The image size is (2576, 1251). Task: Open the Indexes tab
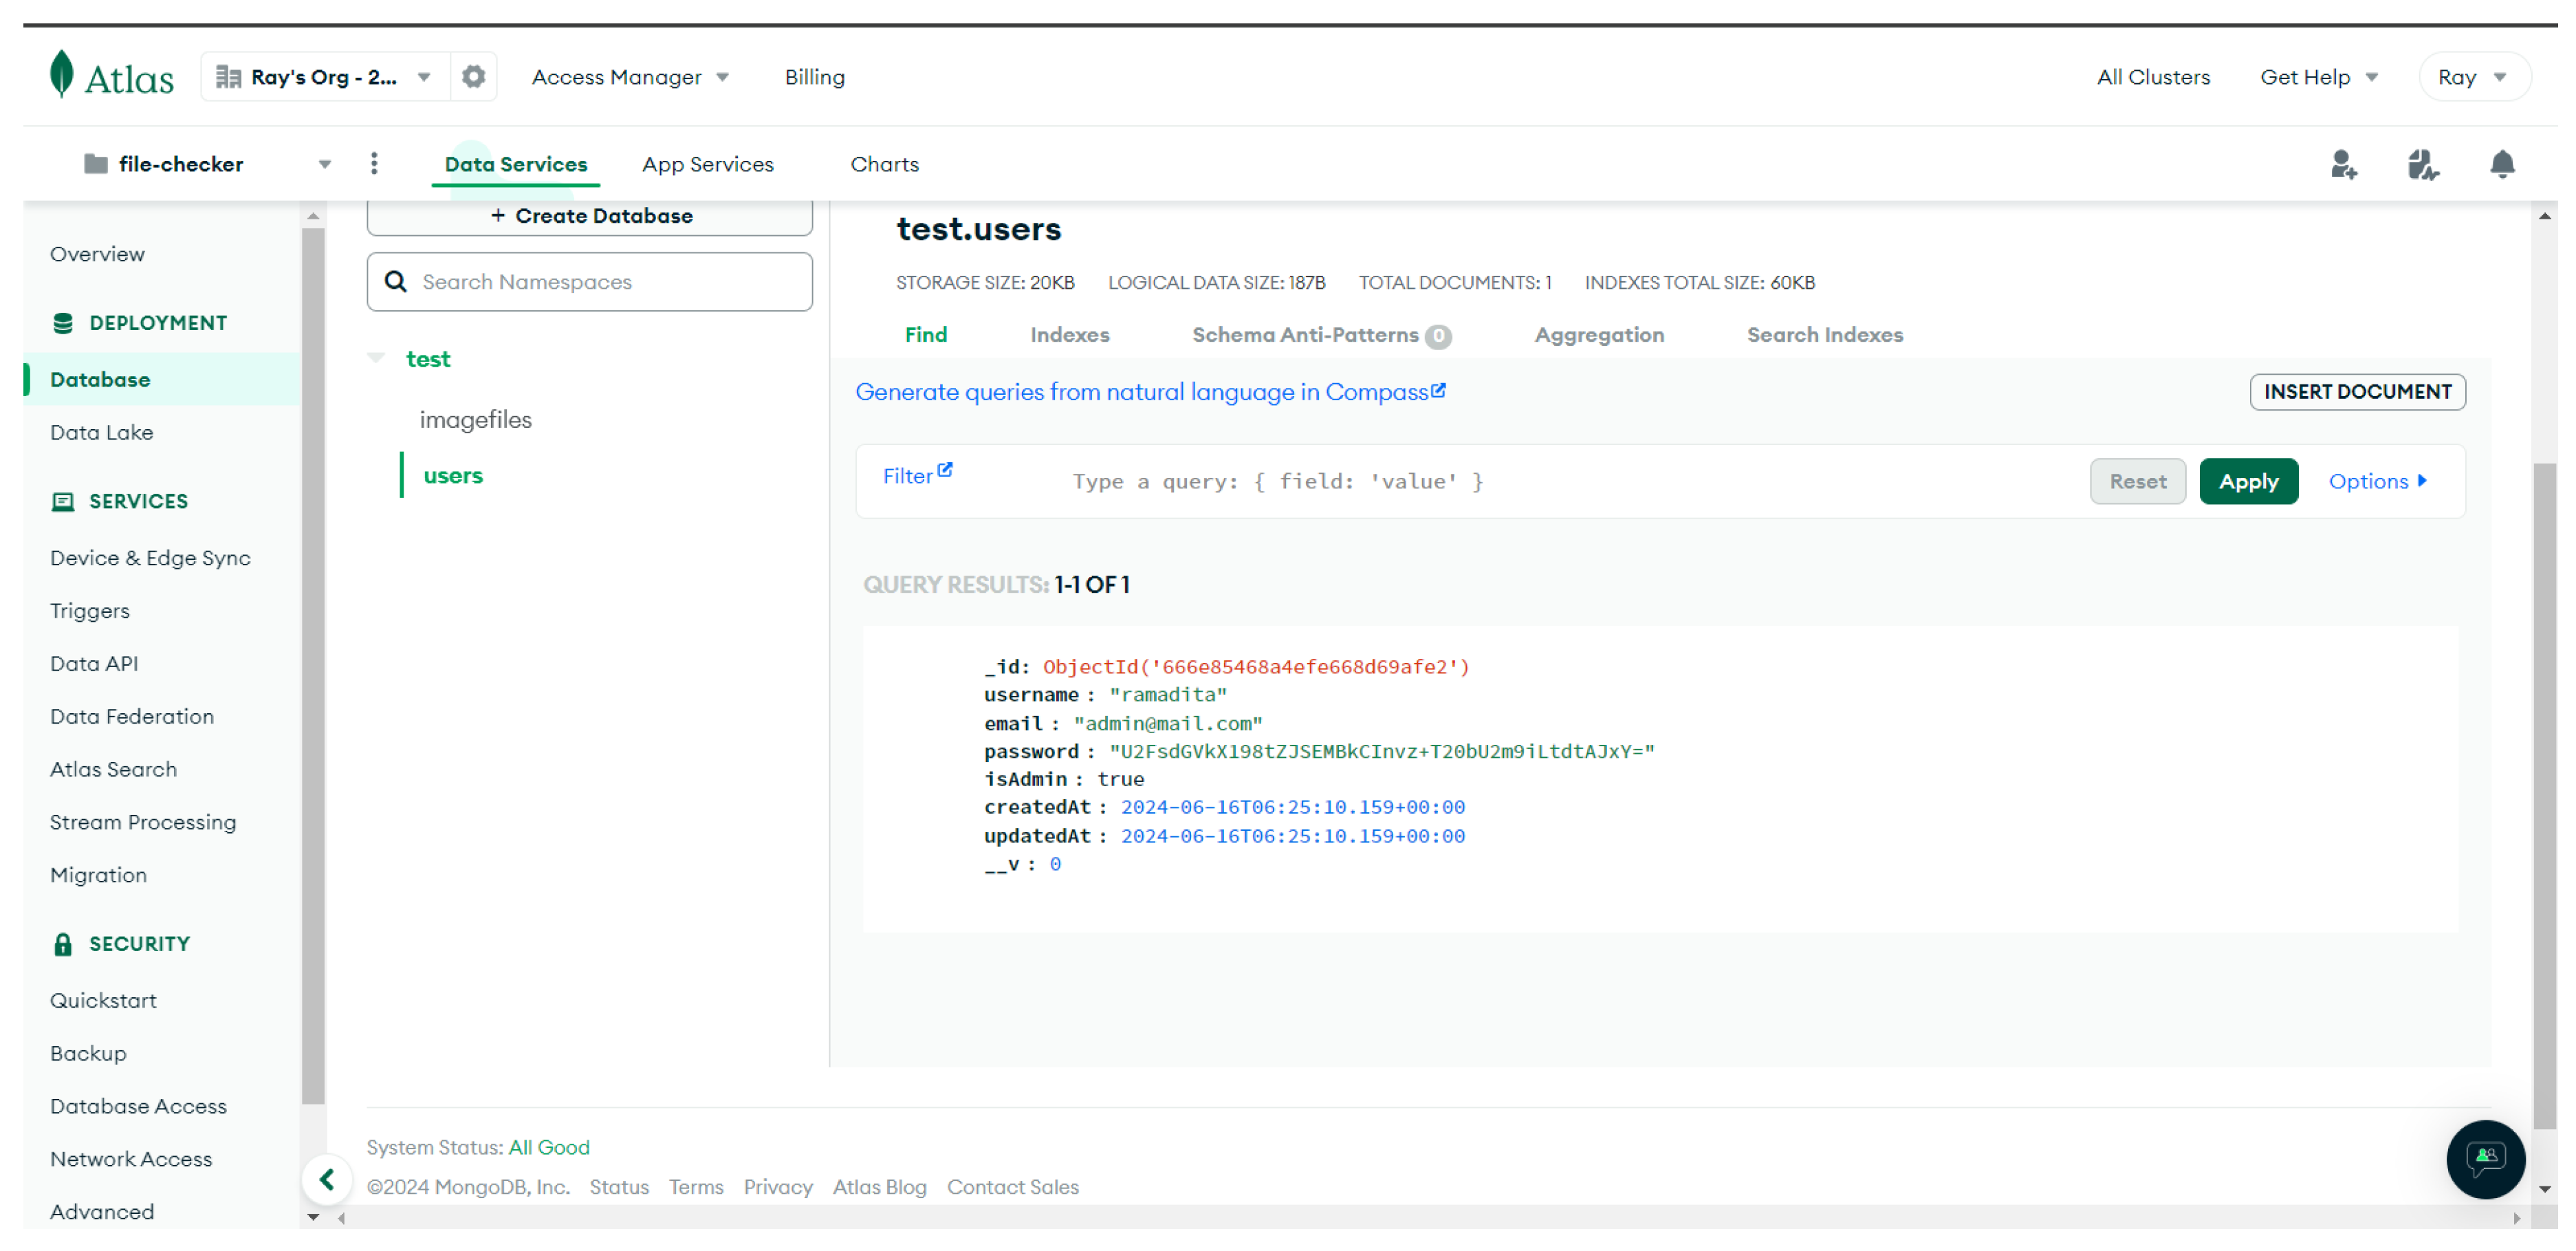tap(1069, 334)
